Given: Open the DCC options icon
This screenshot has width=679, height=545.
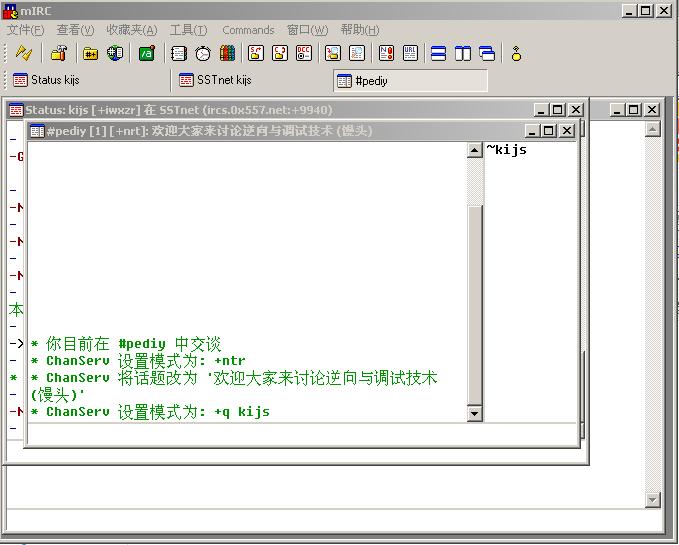Looking at the screenshot, I should coord(304,53).
